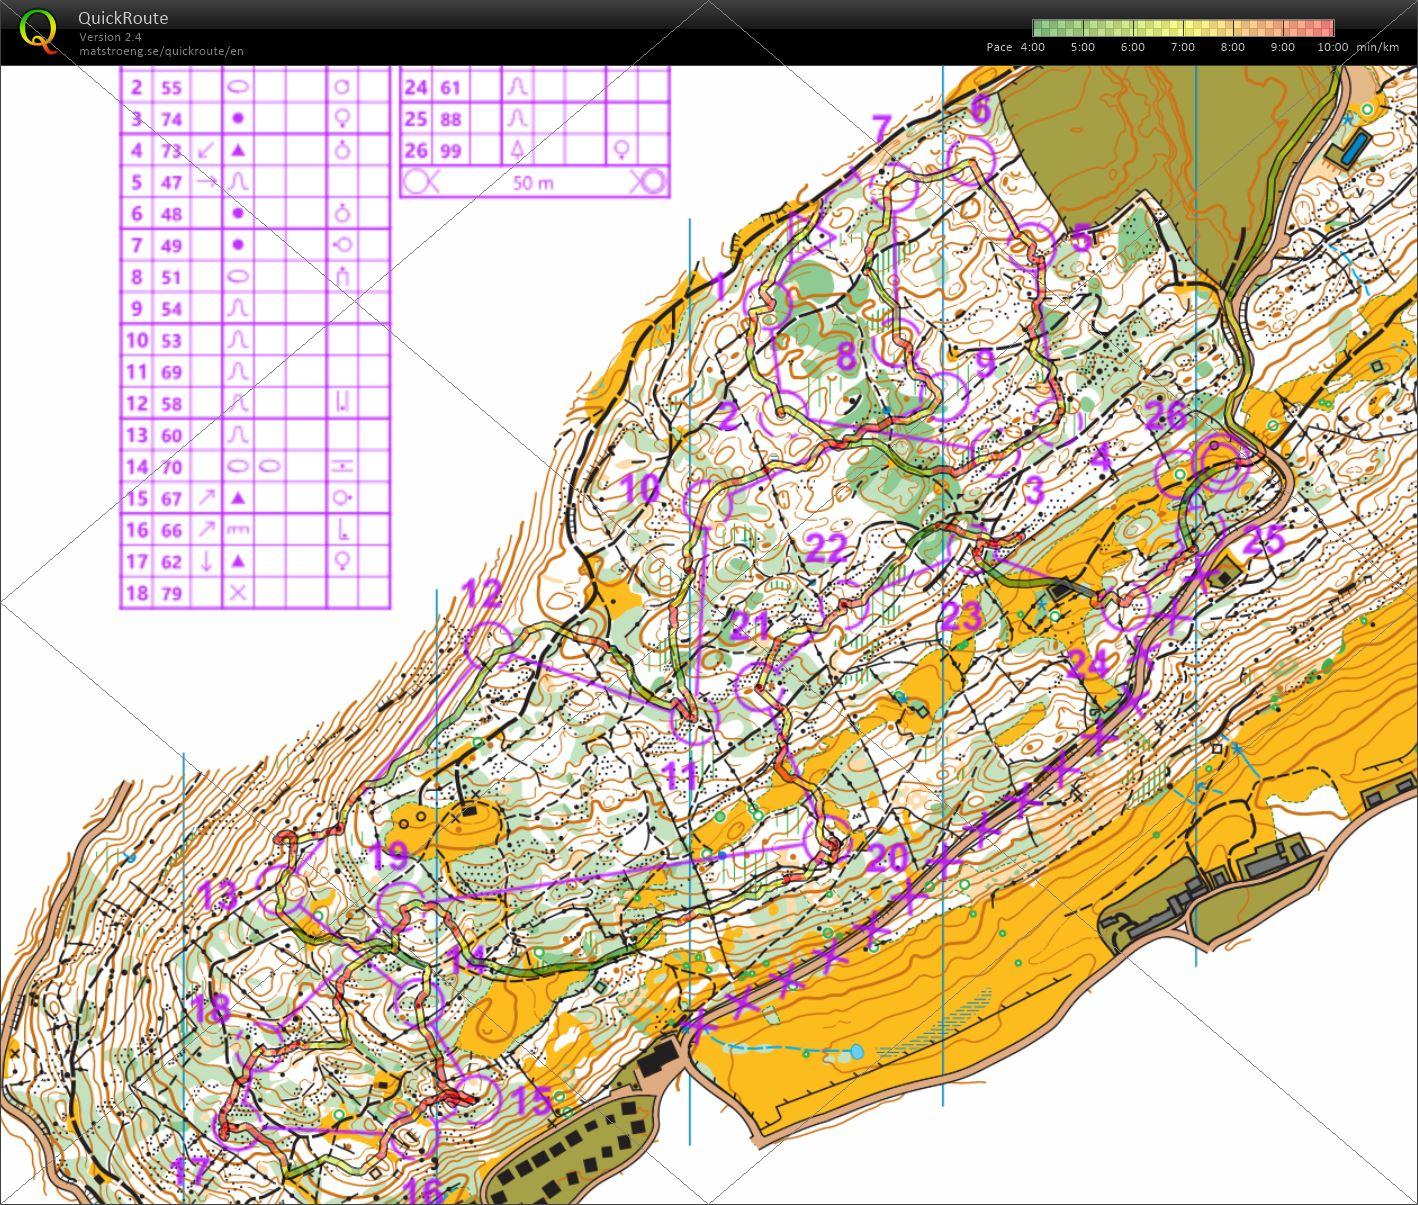Open the matstroeng.se/quickroute/en link
The image size is (1418, 1205).
(161, 51)
